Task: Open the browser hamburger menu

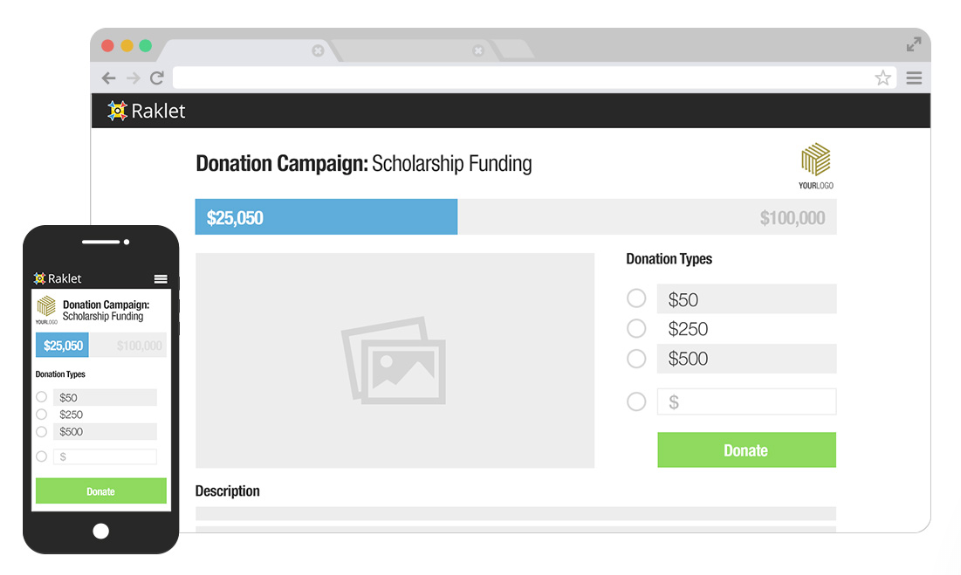Action: [914, 78]
